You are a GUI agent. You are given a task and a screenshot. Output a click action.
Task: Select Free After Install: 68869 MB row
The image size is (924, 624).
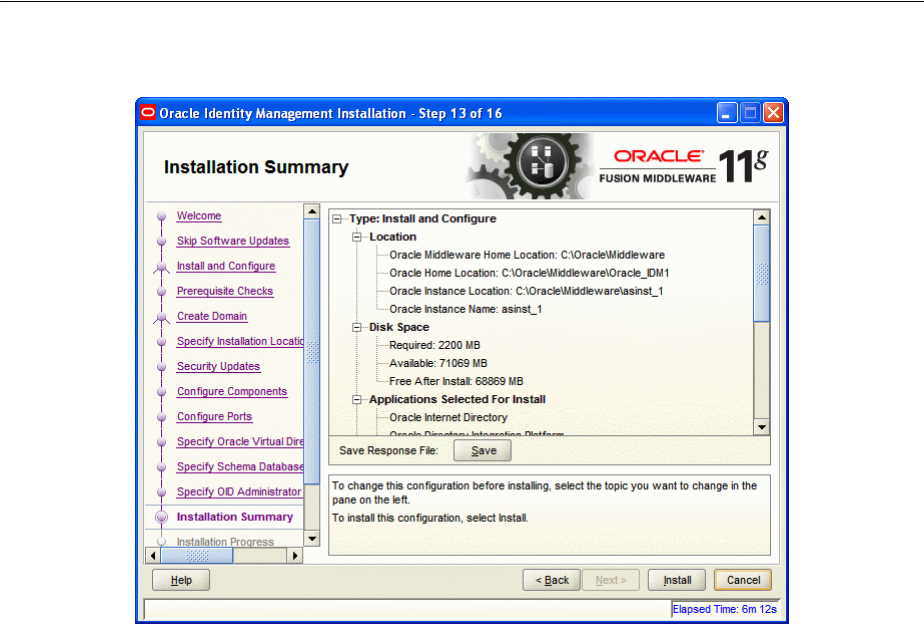coord(456,381)
